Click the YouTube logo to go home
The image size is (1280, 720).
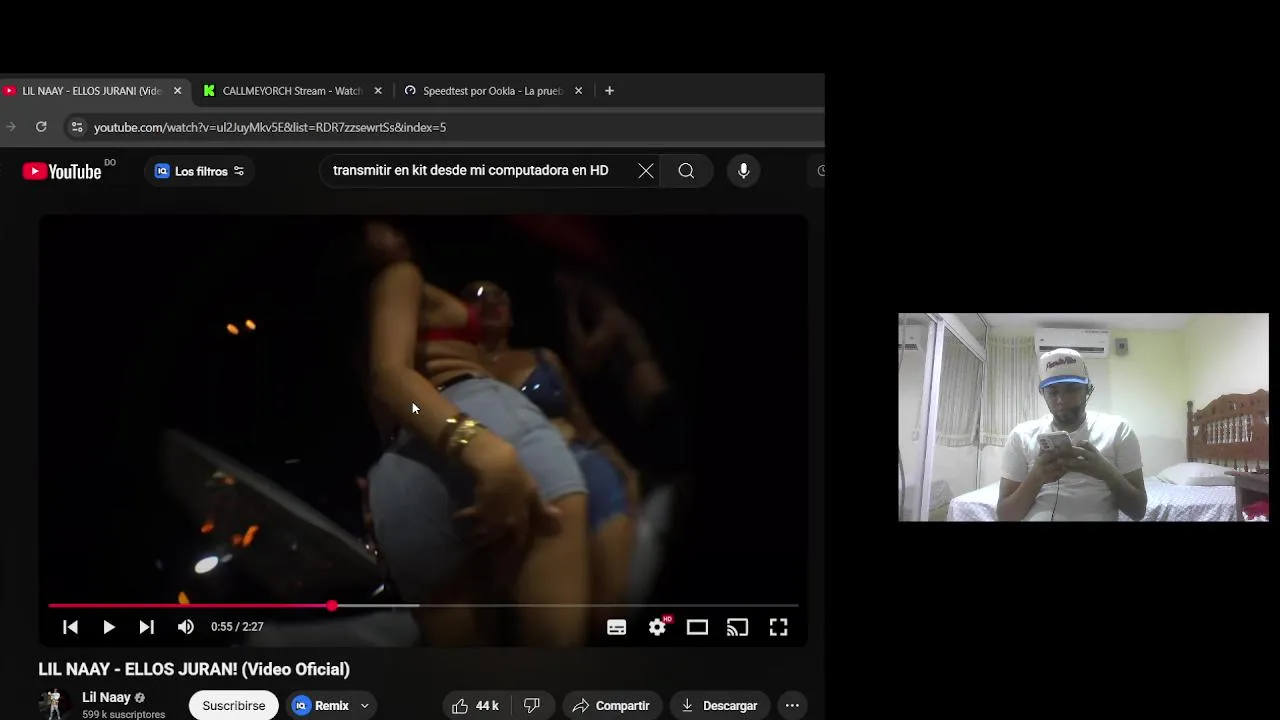62,171
